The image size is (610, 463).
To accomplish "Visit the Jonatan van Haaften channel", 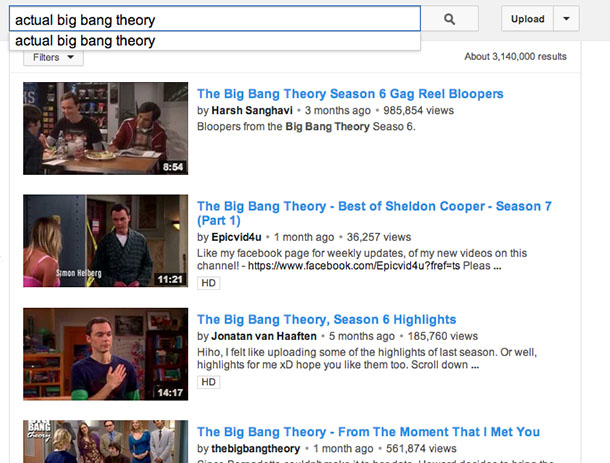I will coord(264,336).
